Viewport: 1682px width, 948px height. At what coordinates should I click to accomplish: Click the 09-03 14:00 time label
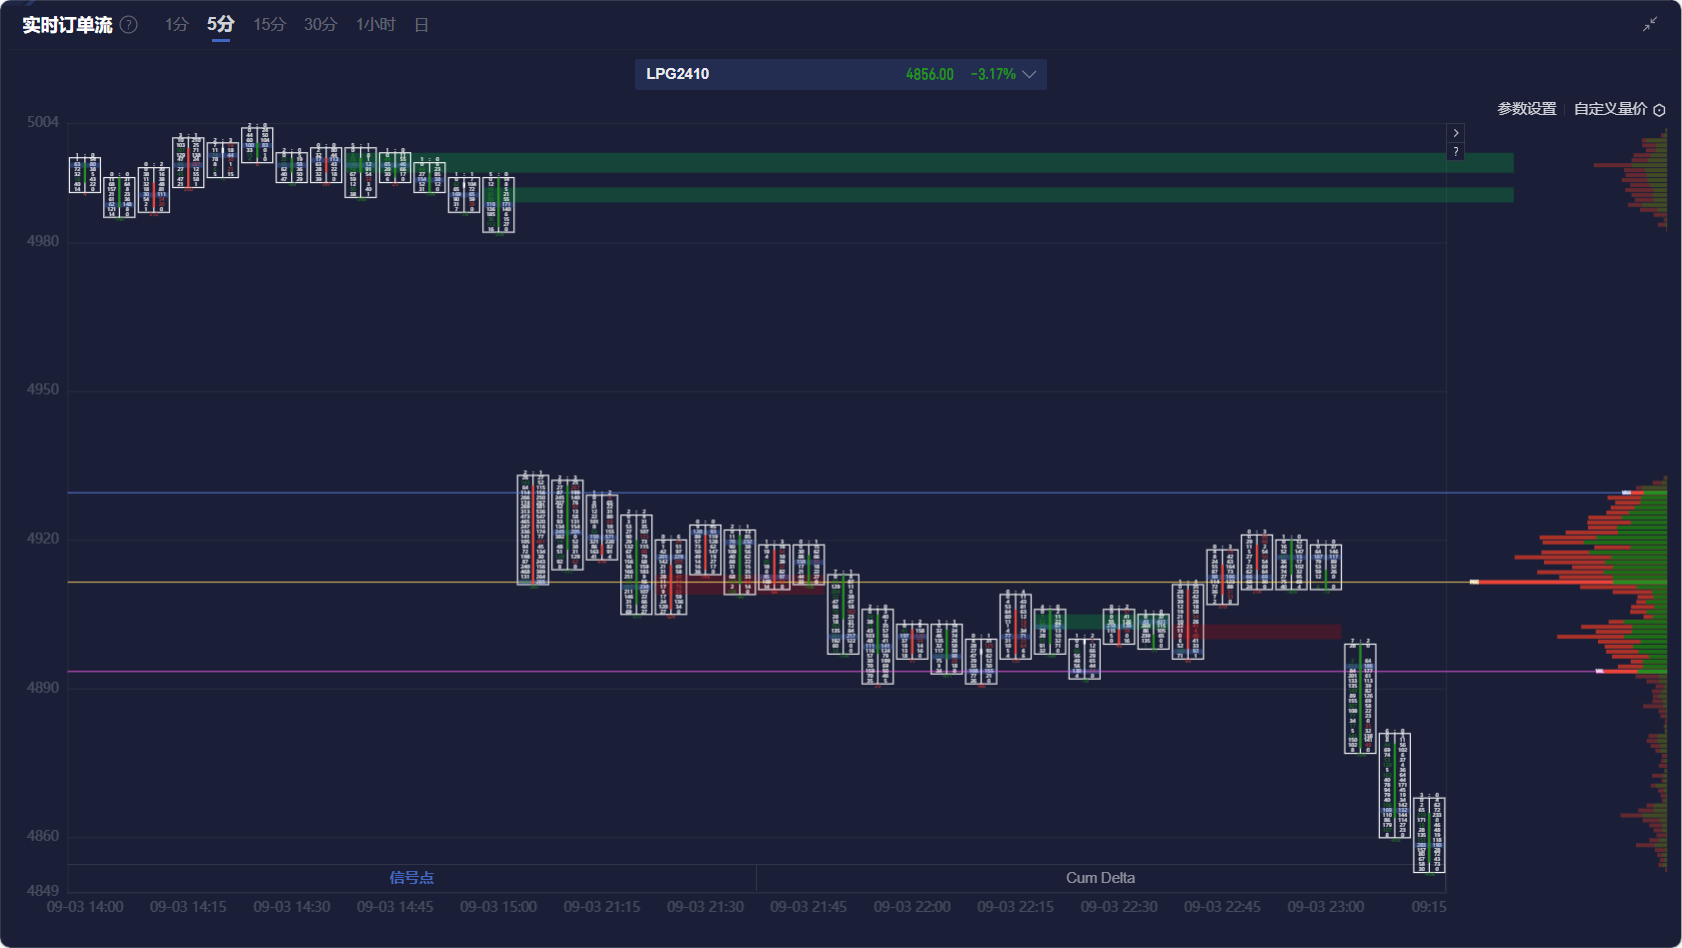click(85, 907)
